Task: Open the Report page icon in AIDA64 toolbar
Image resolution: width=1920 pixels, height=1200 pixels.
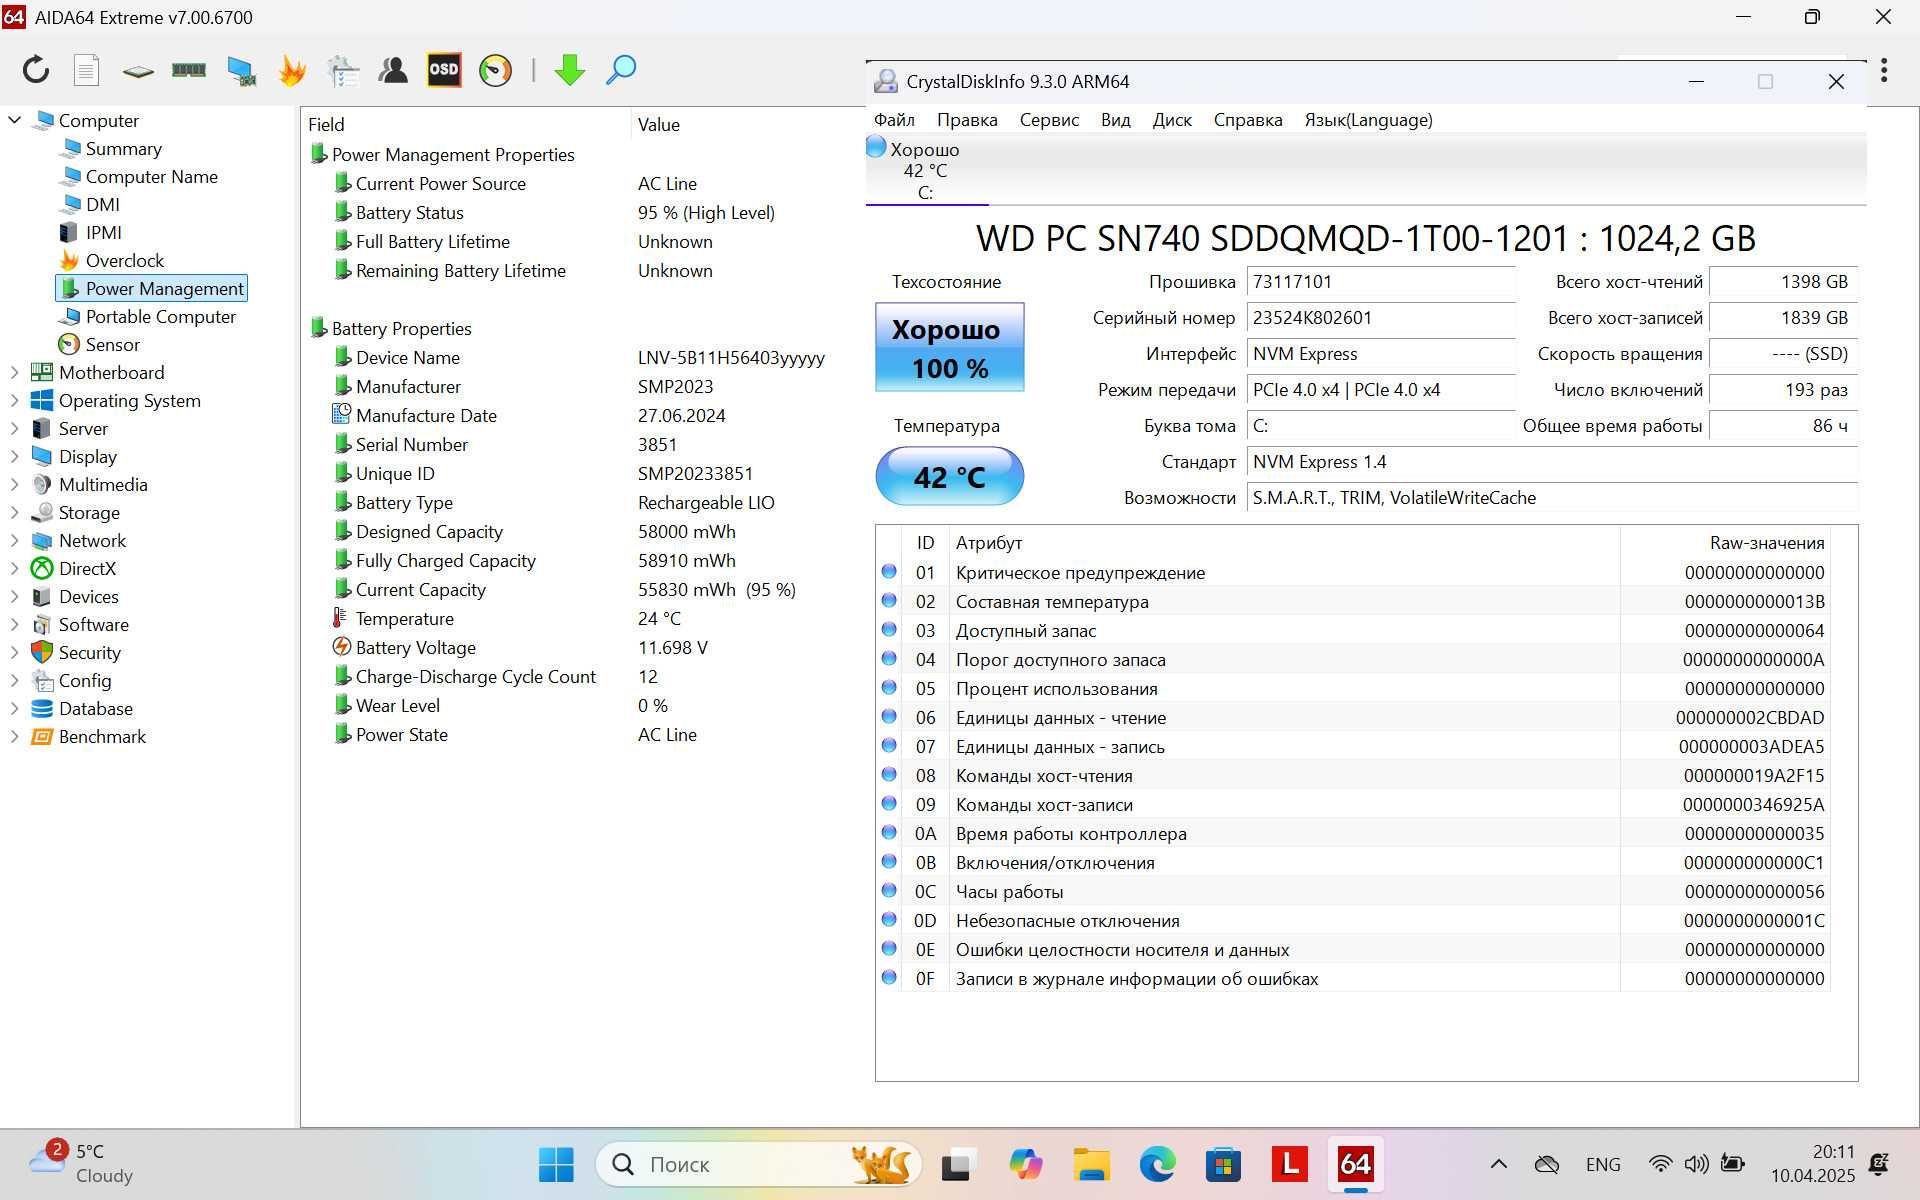Action: point(87,70)
